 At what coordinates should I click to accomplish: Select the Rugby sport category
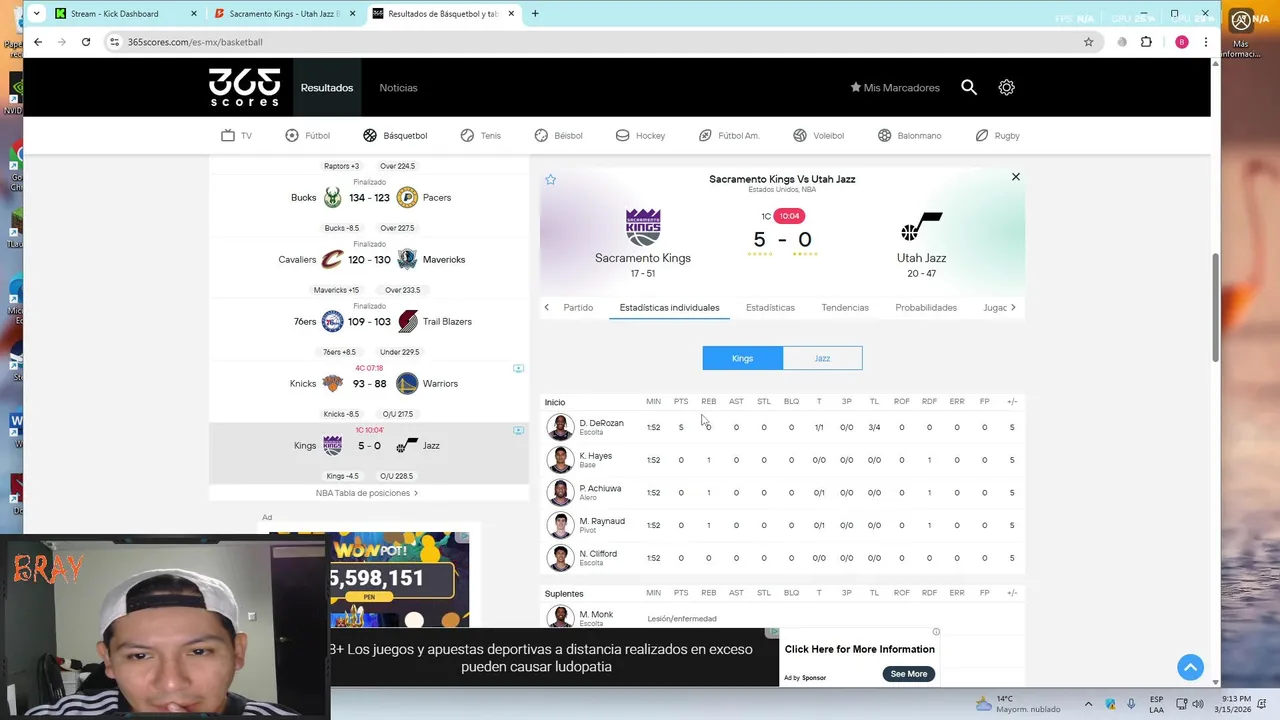[x=997, y=135]
